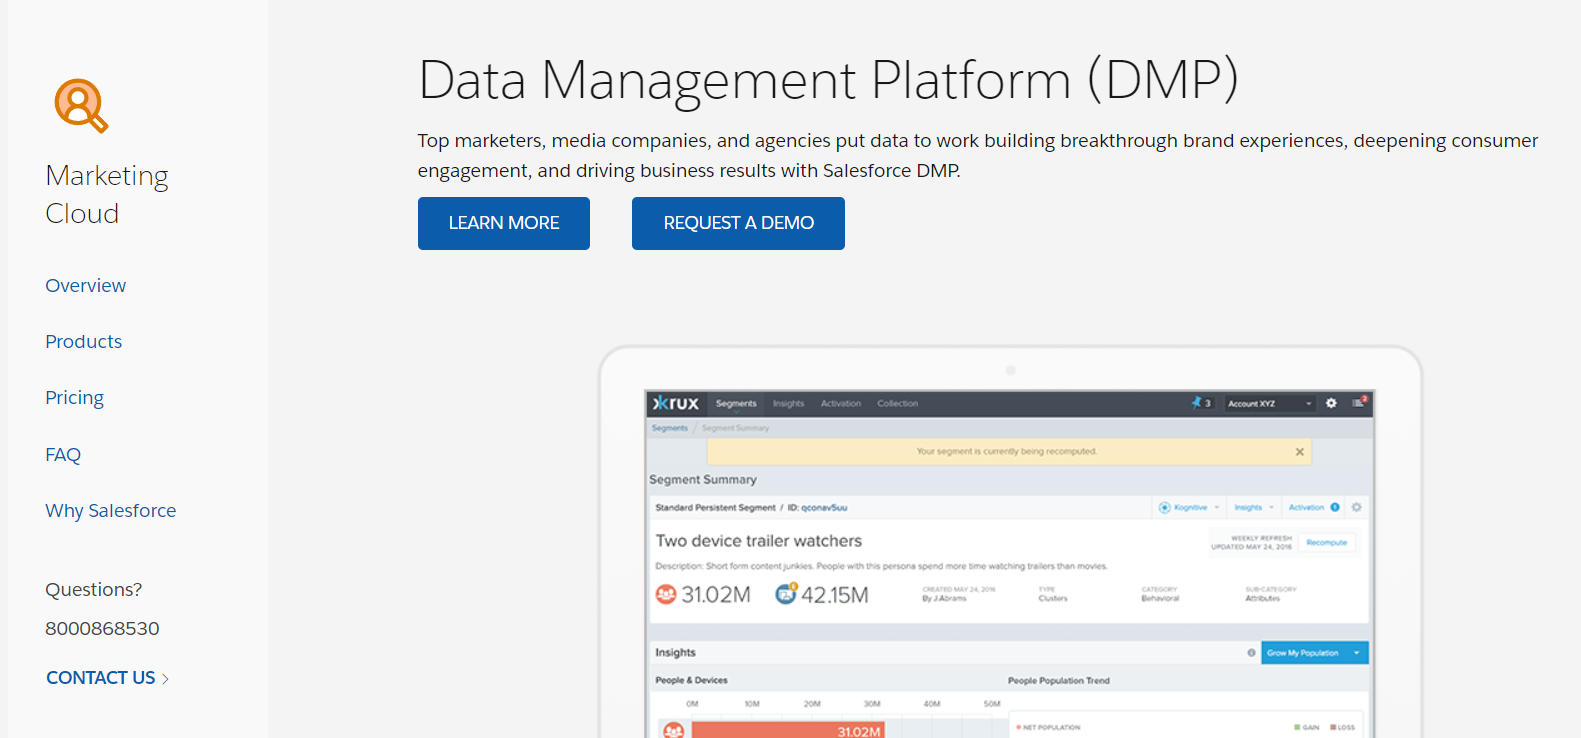Click the Two device trailer watchers title
This screenshot has width=1581, height=738.
click(x=759, y=541)
